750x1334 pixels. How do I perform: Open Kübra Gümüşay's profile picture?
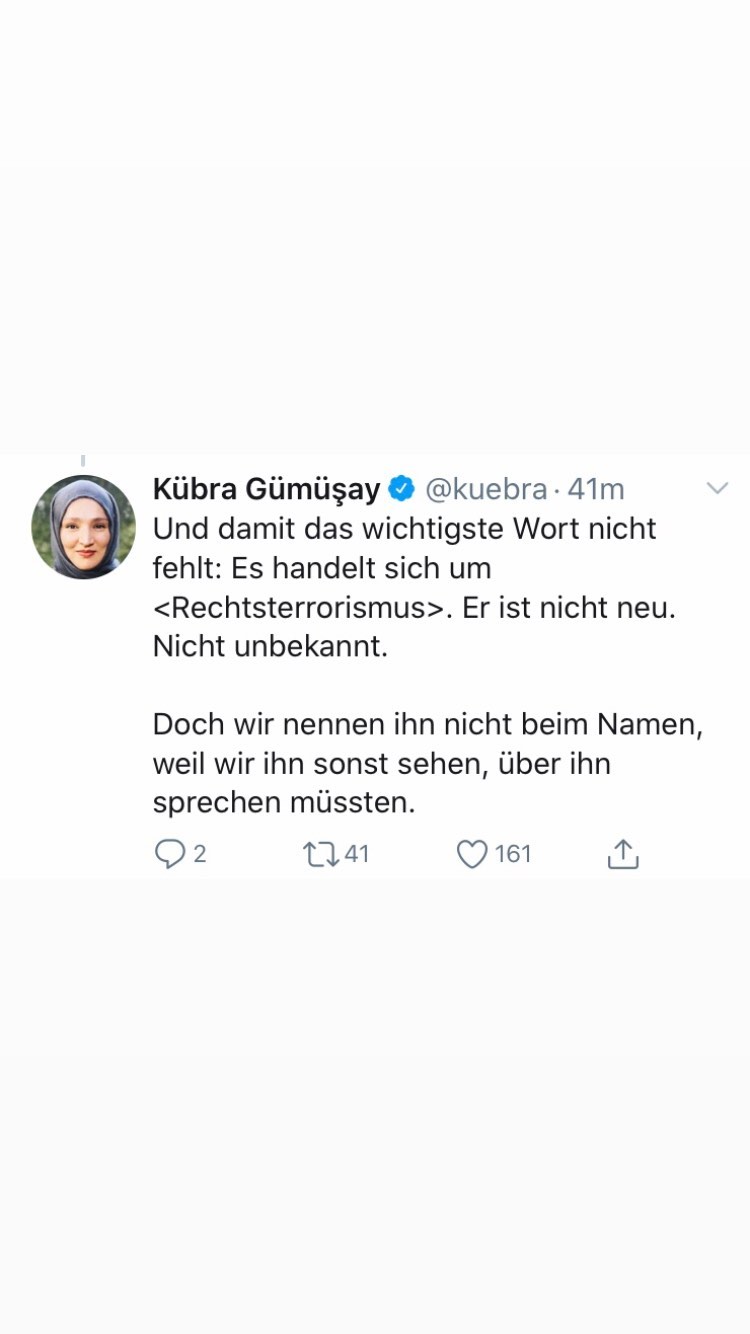coord(84,527)
